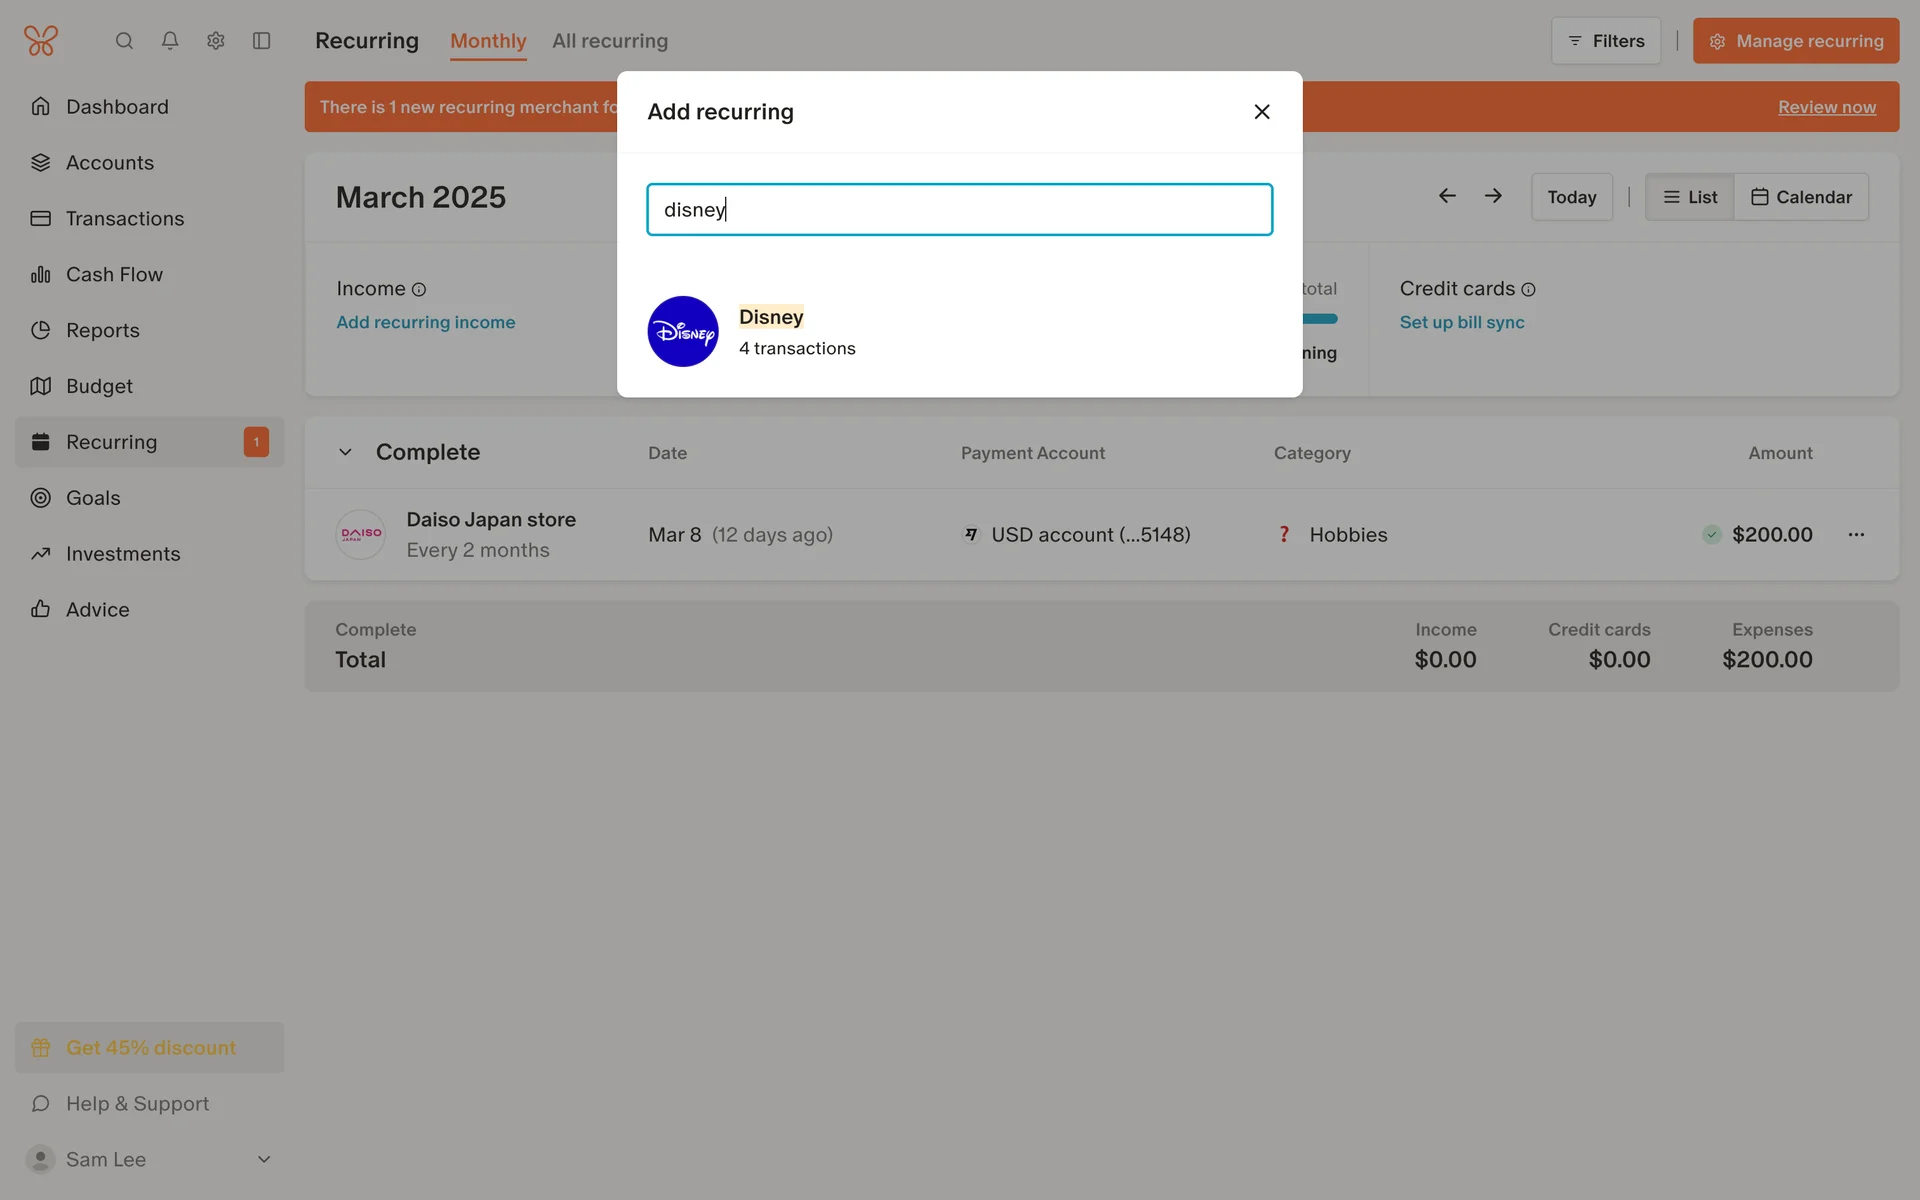Image resolution: width=1920 pixels, height=1200 pixels.
Task: Open the Filters dropdown
Action: pyautogui.click(x=1606, y=41)
